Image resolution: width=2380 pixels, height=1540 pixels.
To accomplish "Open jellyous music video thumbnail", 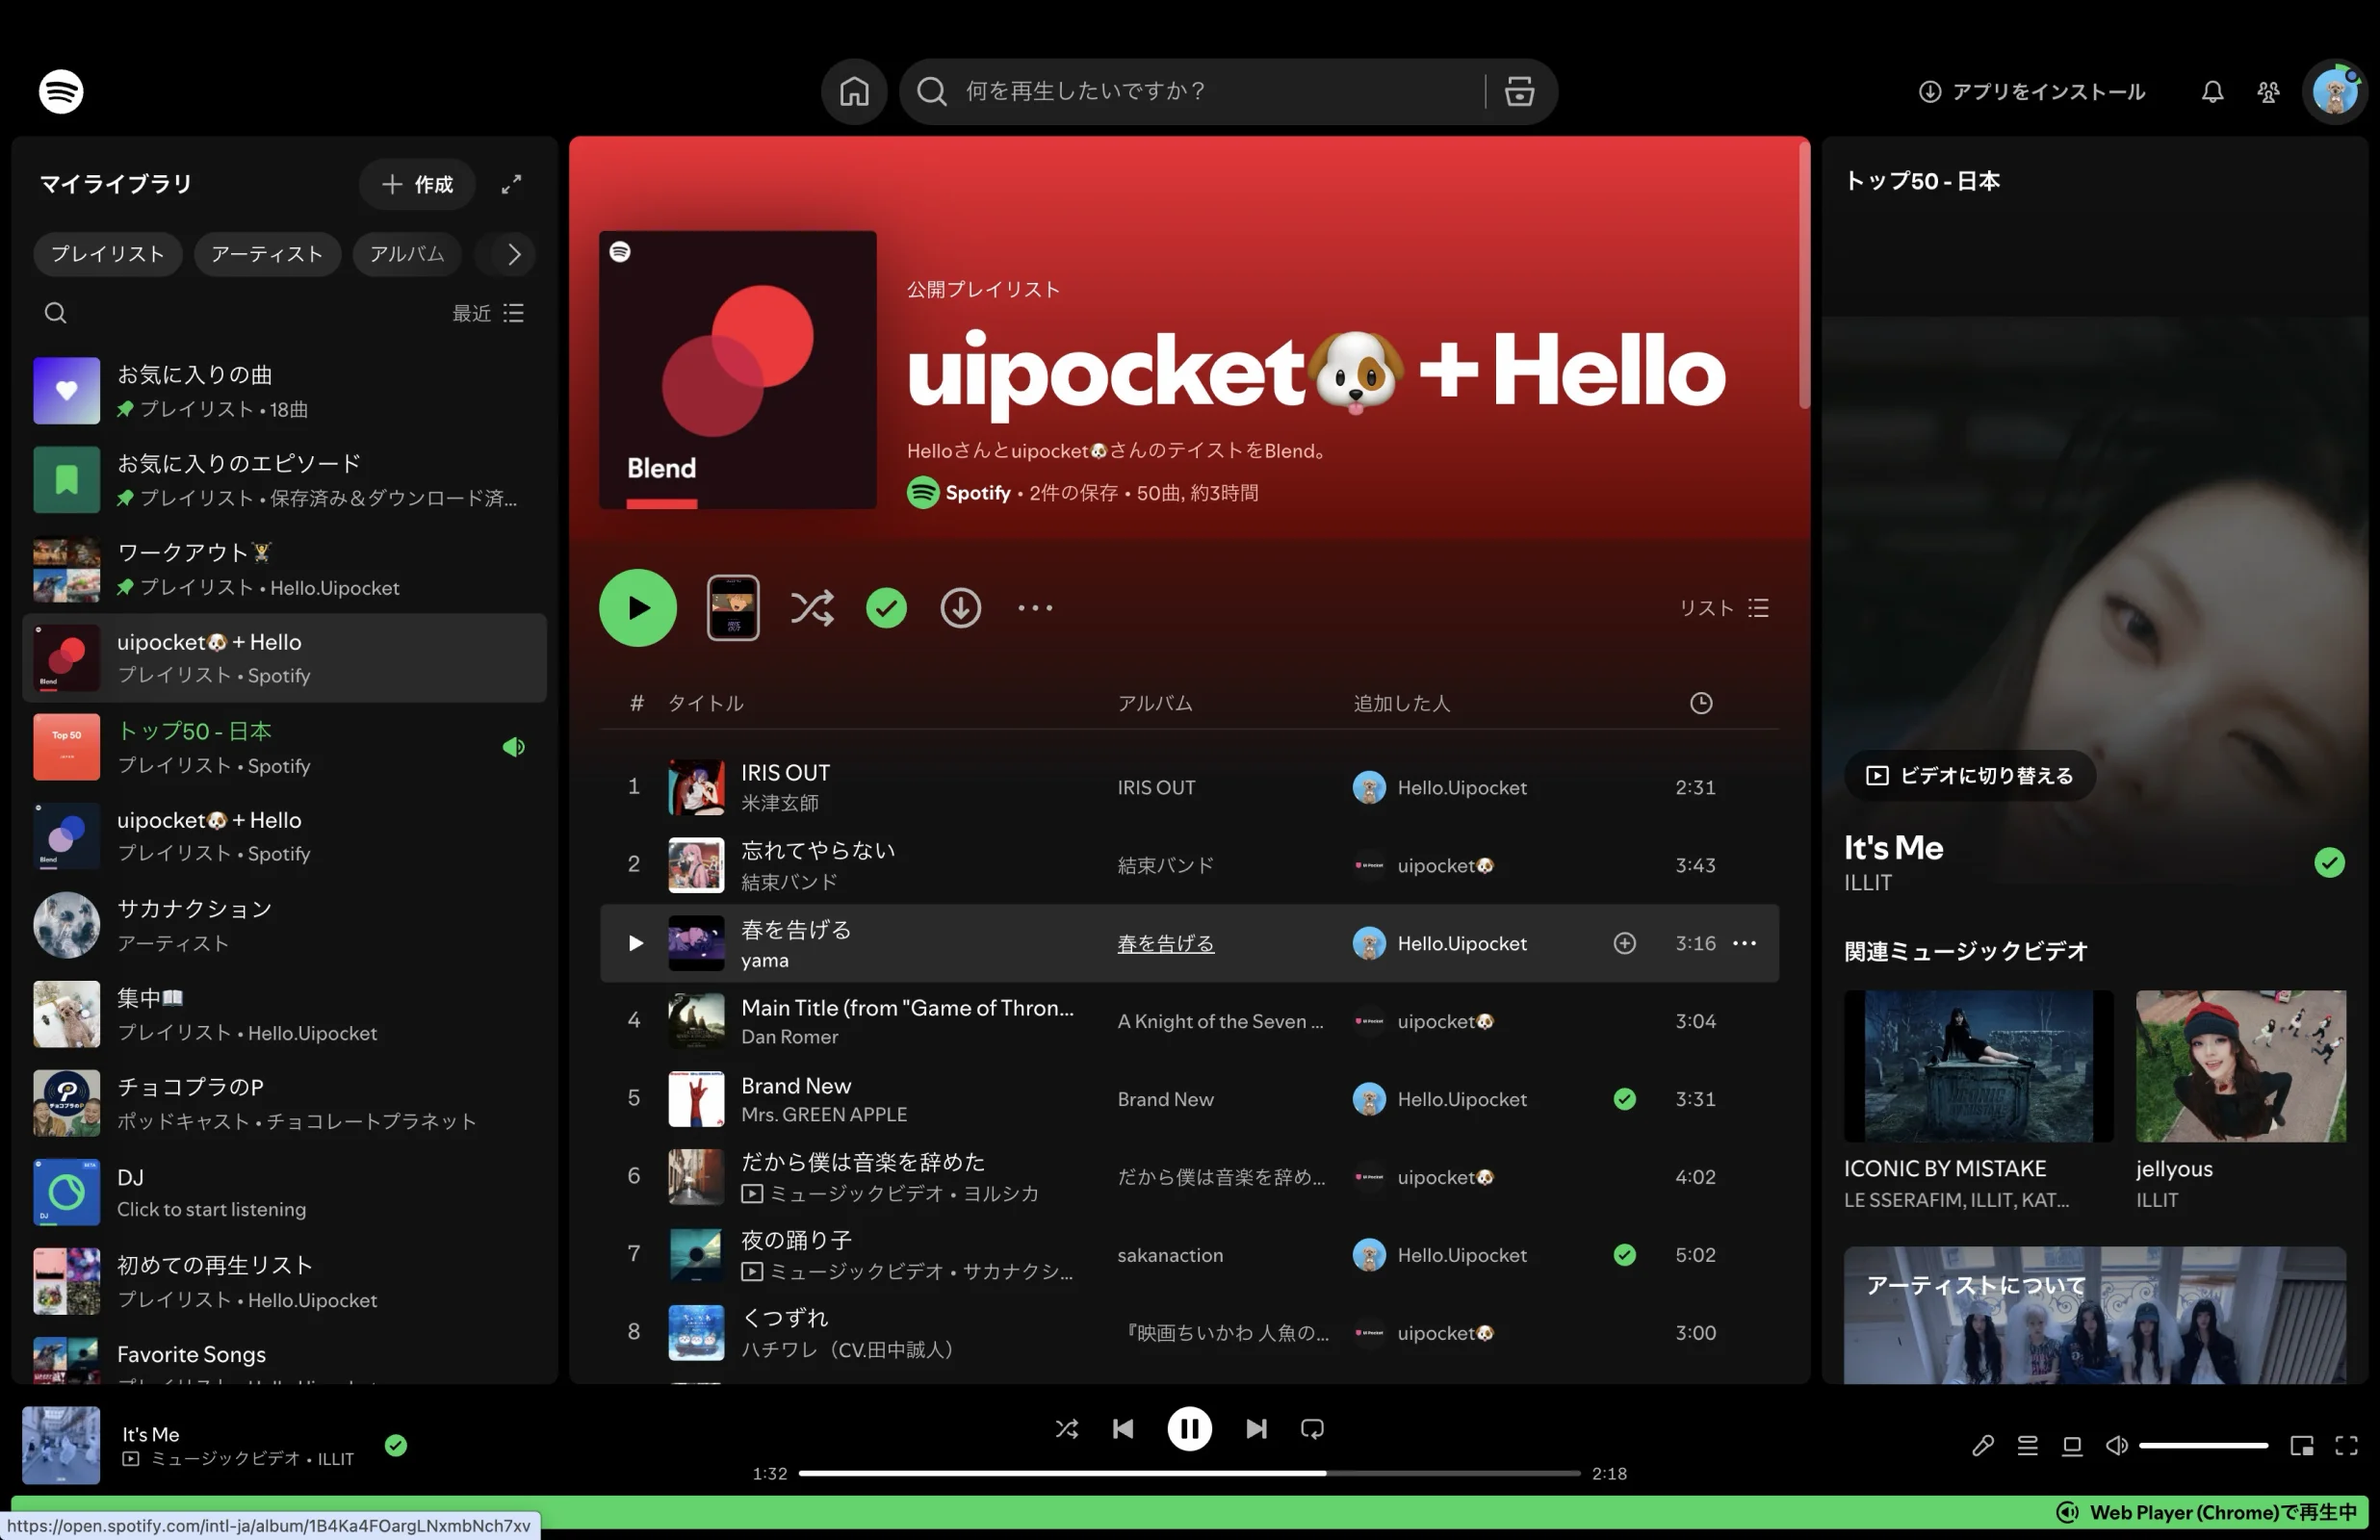I will (2240, 1066).
